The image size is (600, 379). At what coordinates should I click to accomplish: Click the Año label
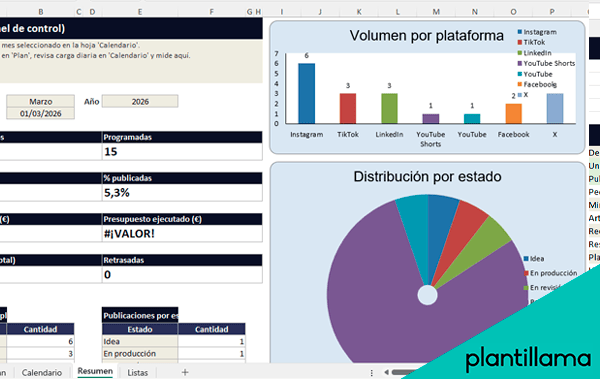click(x=92, y=101)
